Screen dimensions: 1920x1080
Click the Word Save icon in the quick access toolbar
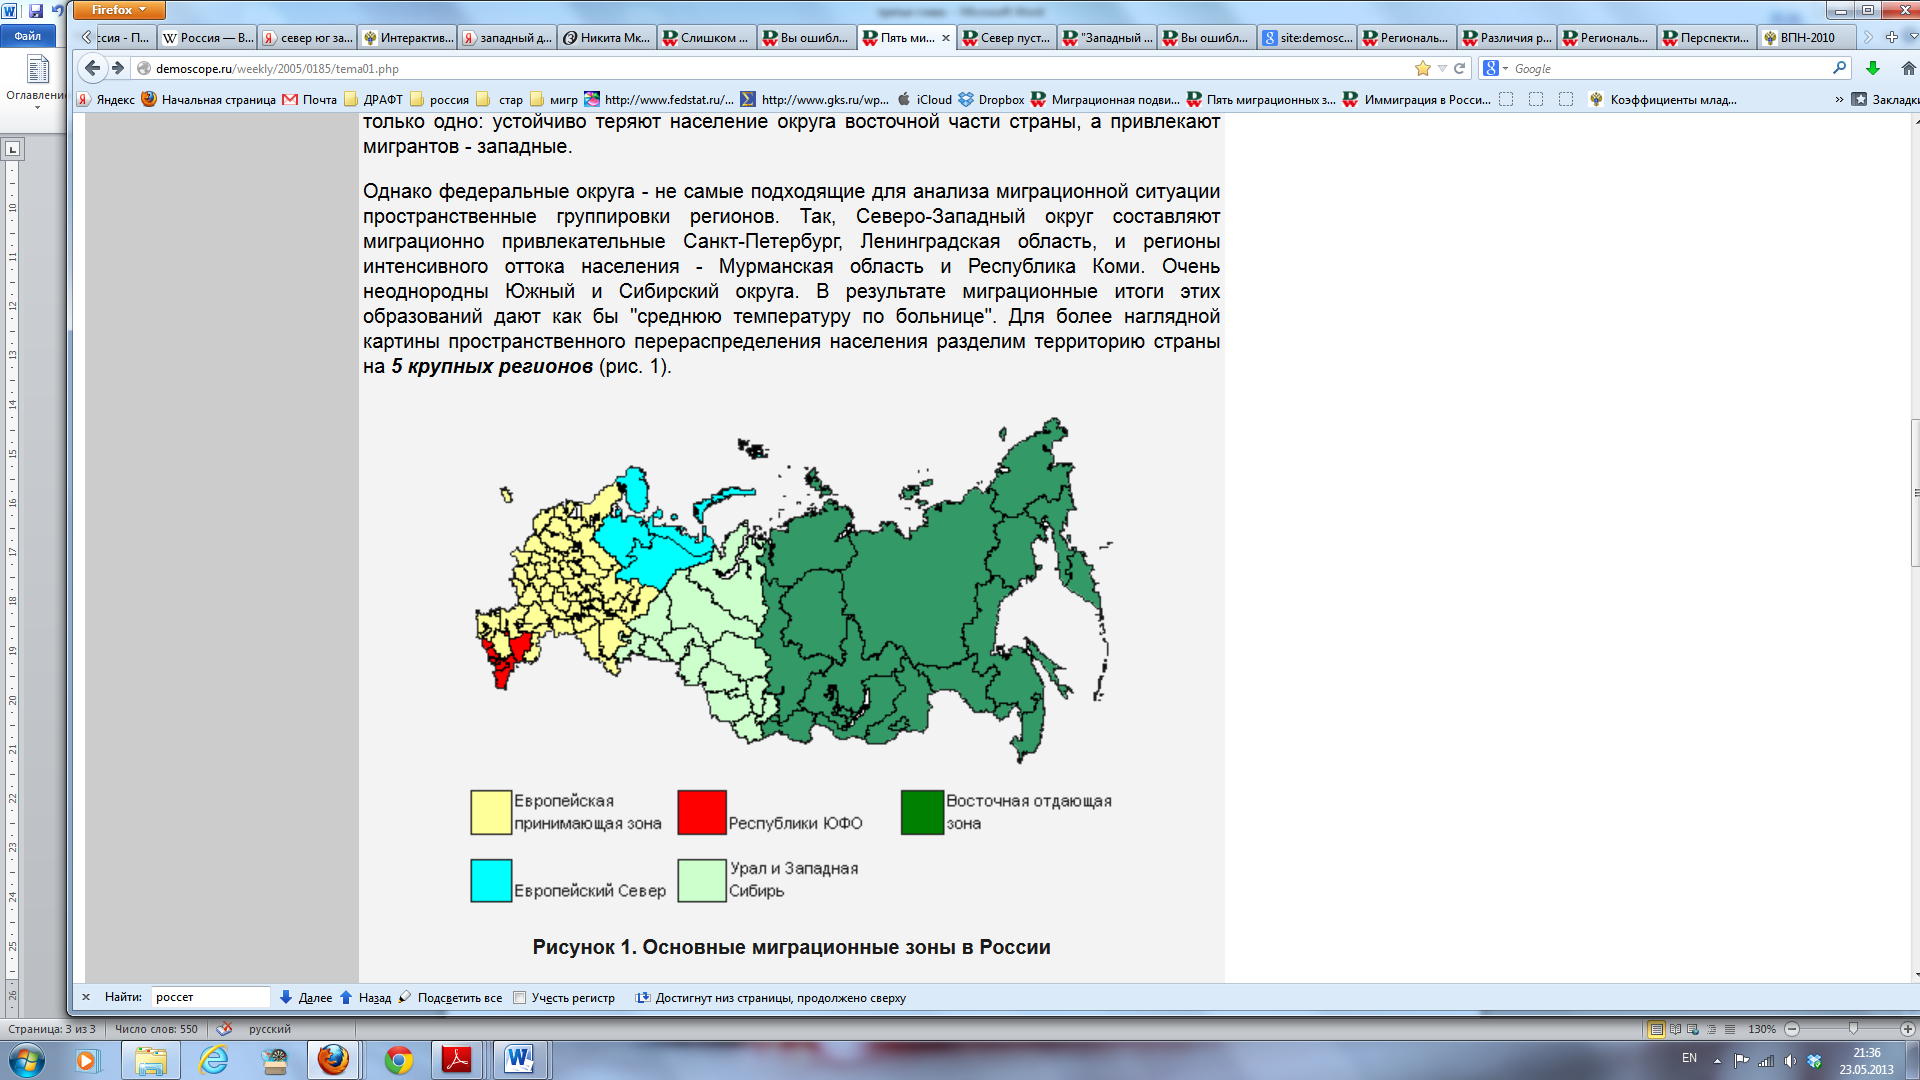[36, 11]
